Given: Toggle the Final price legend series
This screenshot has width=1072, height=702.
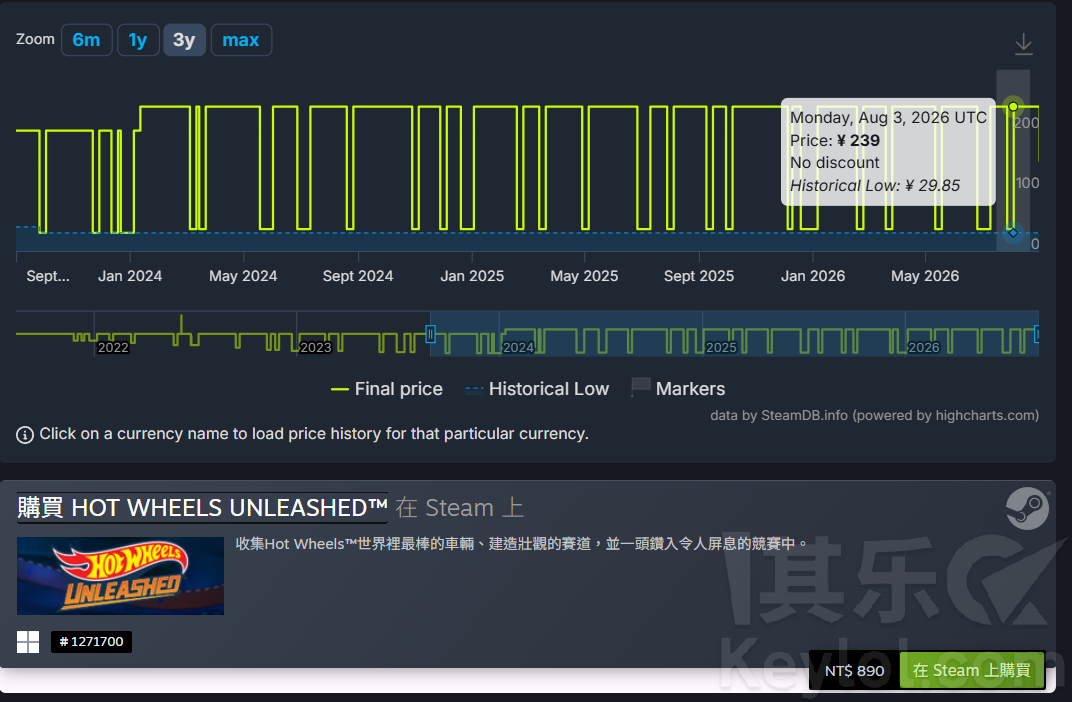Looking at the screenshot, I should click(x=387, y=389).
